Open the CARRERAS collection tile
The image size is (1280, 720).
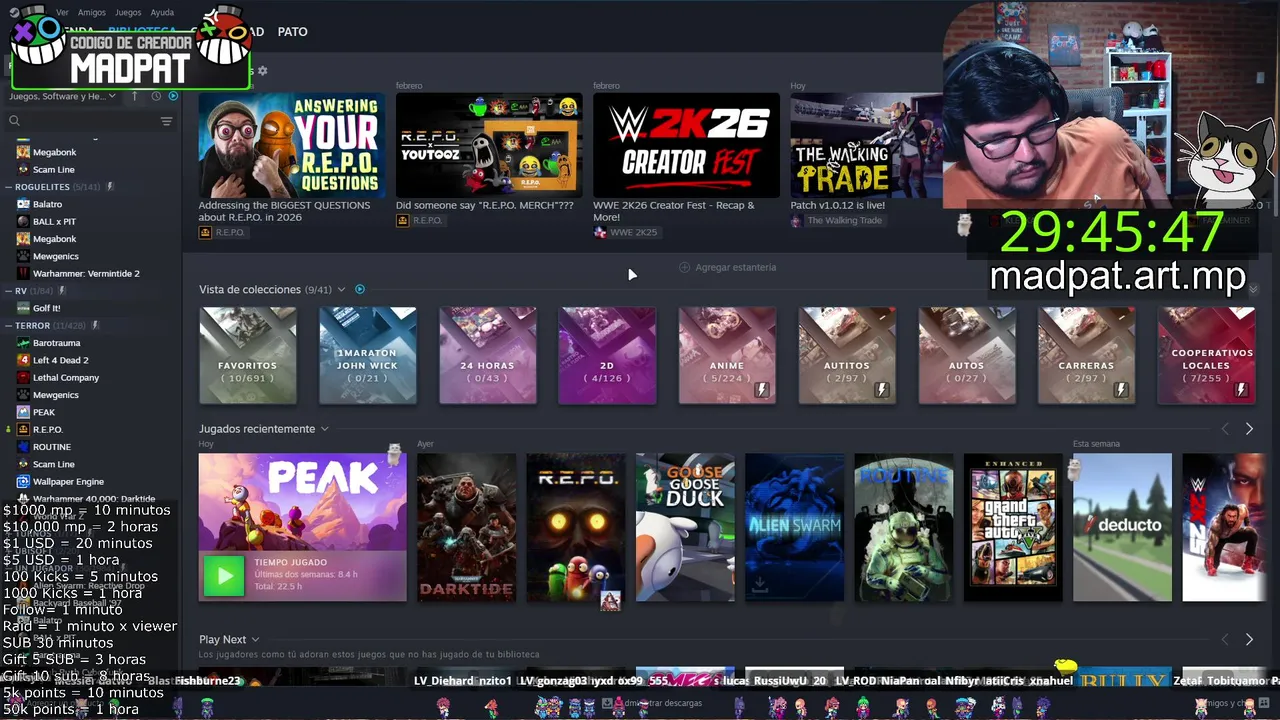click(1086, 355)
